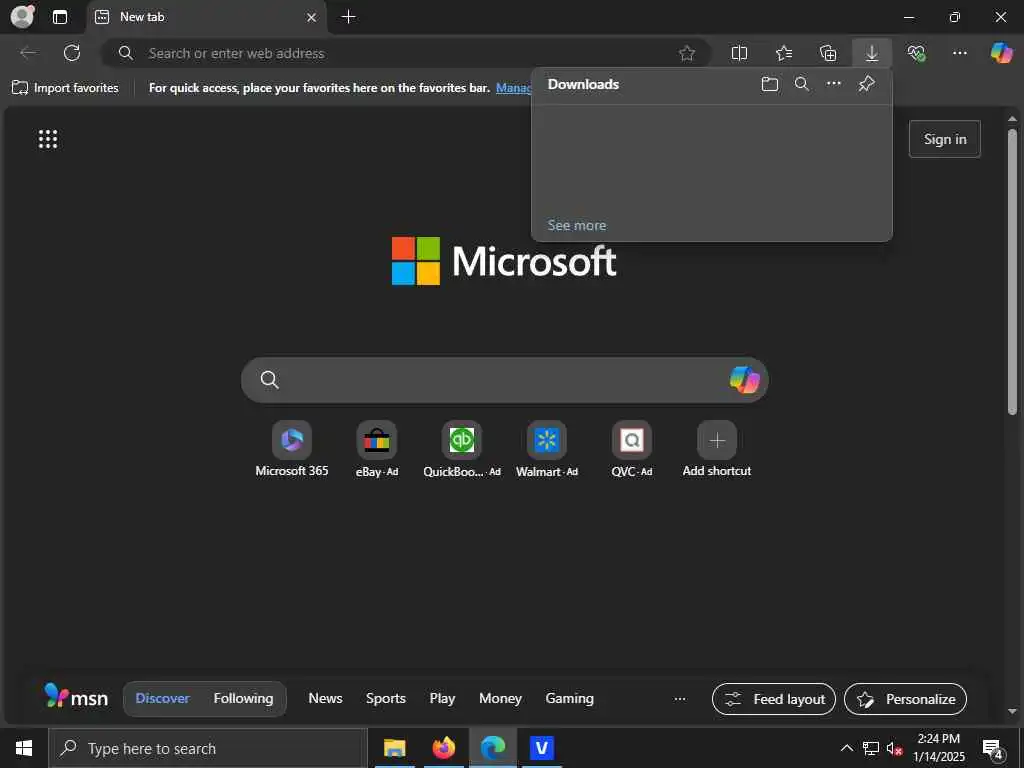Open the Sports feed tab
The width and height of the screenshot is (1024, 768).
(x=385, y=698)
